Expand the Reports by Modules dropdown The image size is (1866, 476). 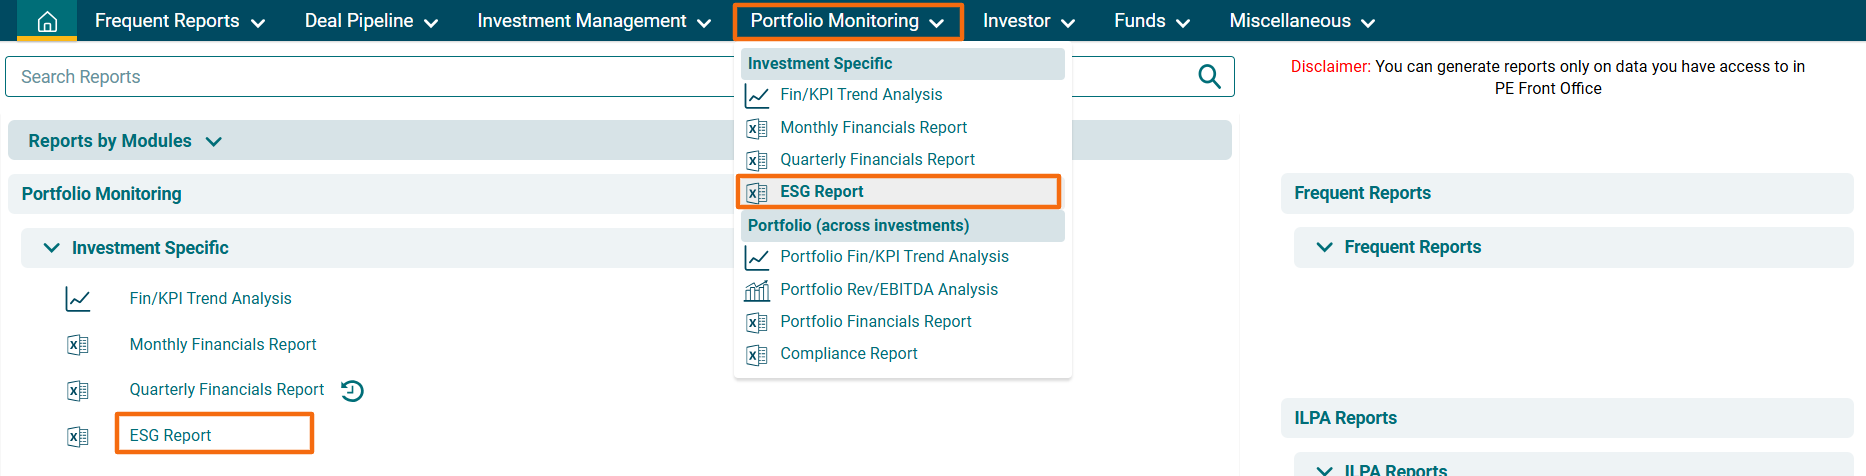[125, 141]
